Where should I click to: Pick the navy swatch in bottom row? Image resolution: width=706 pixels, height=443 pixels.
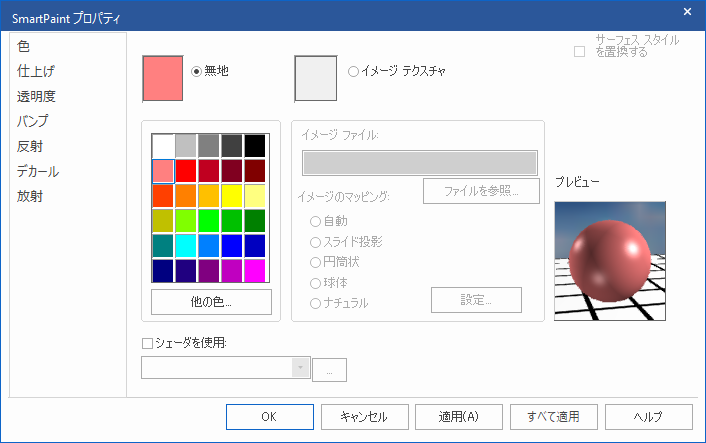(x=163, y=271)
